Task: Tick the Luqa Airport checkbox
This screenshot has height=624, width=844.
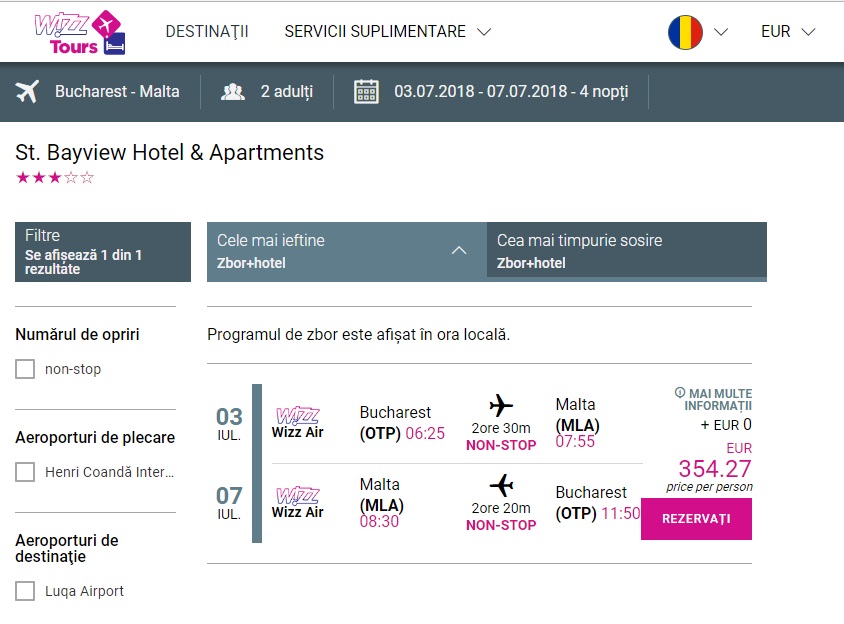Action: [25, 591]
